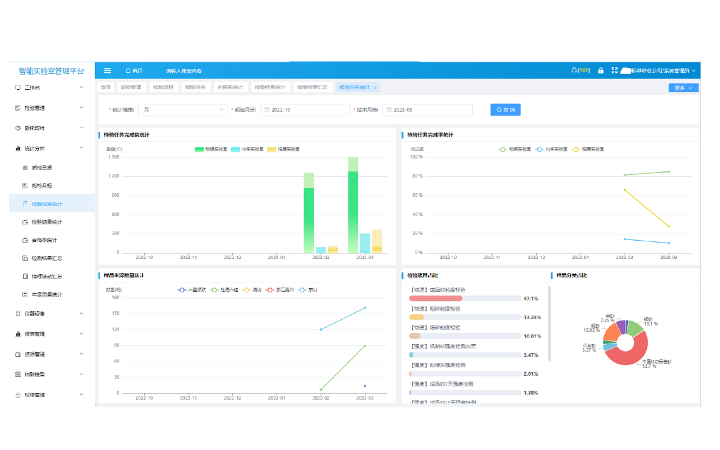Viewport: 720px width, 450px height.
Task: Toggle orange legend in sample source chart
Action: click(252, 290)
